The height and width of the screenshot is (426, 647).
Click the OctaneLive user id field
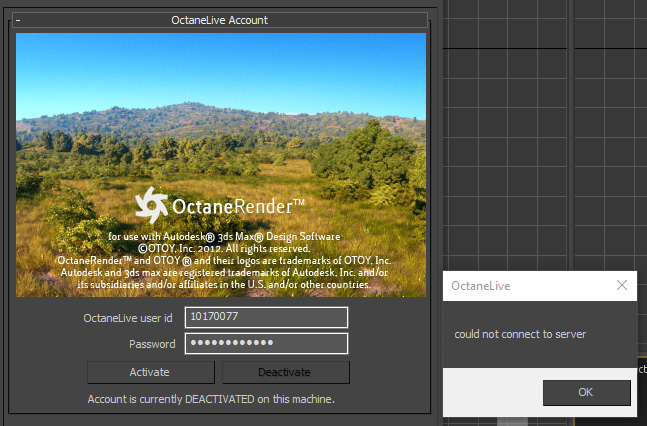266,317
